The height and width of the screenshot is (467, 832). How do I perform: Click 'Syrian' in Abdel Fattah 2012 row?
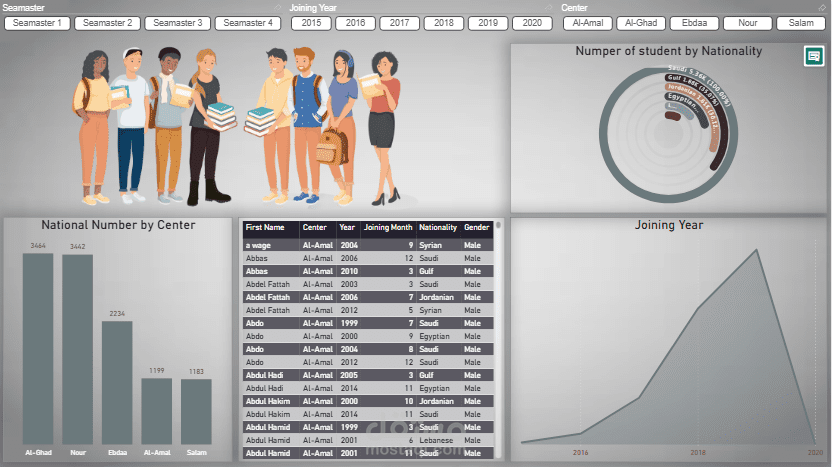430,310
